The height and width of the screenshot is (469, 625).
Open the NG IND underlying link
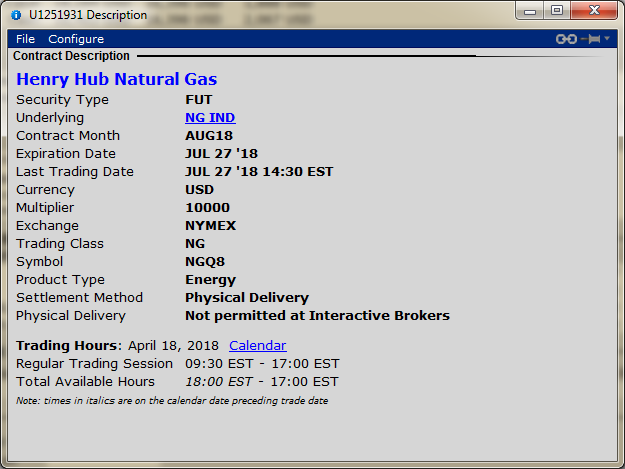210,118
